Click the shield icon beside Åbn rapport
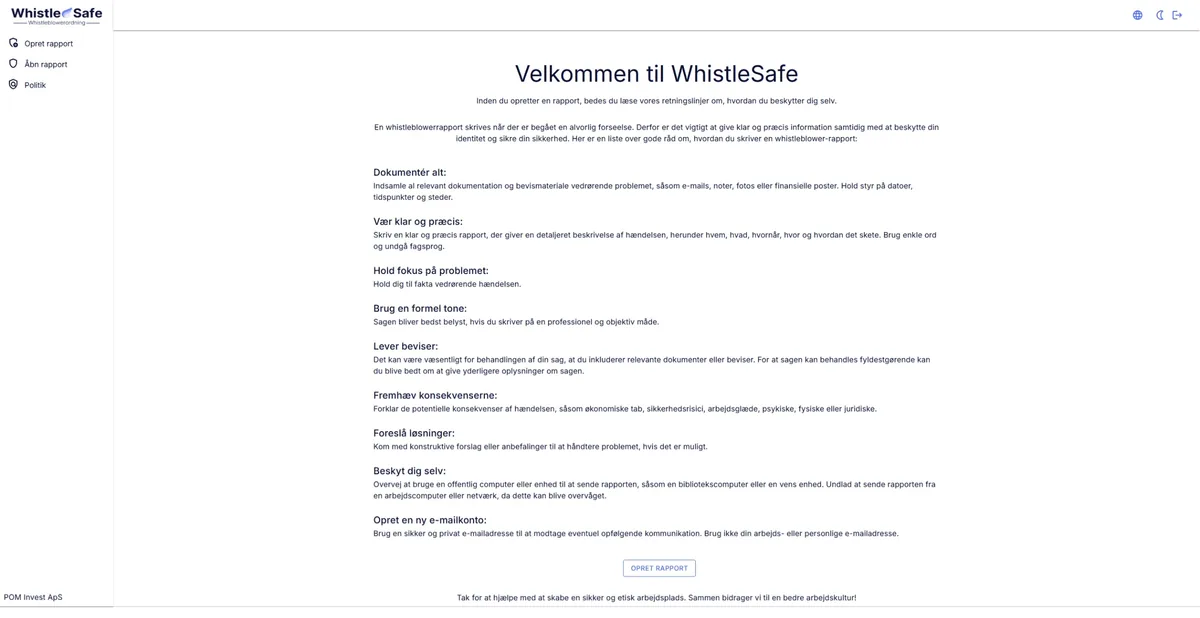This screenshot has width=1200, height=618. (x=14, y=64)
